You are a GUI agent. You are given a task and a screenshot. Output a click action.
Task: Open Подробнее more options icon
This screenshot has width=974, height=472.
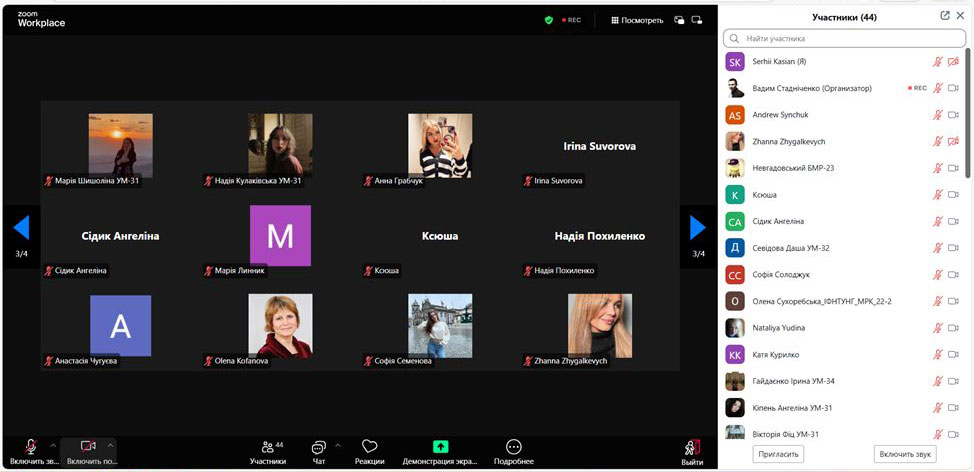(x=513, y=447)
